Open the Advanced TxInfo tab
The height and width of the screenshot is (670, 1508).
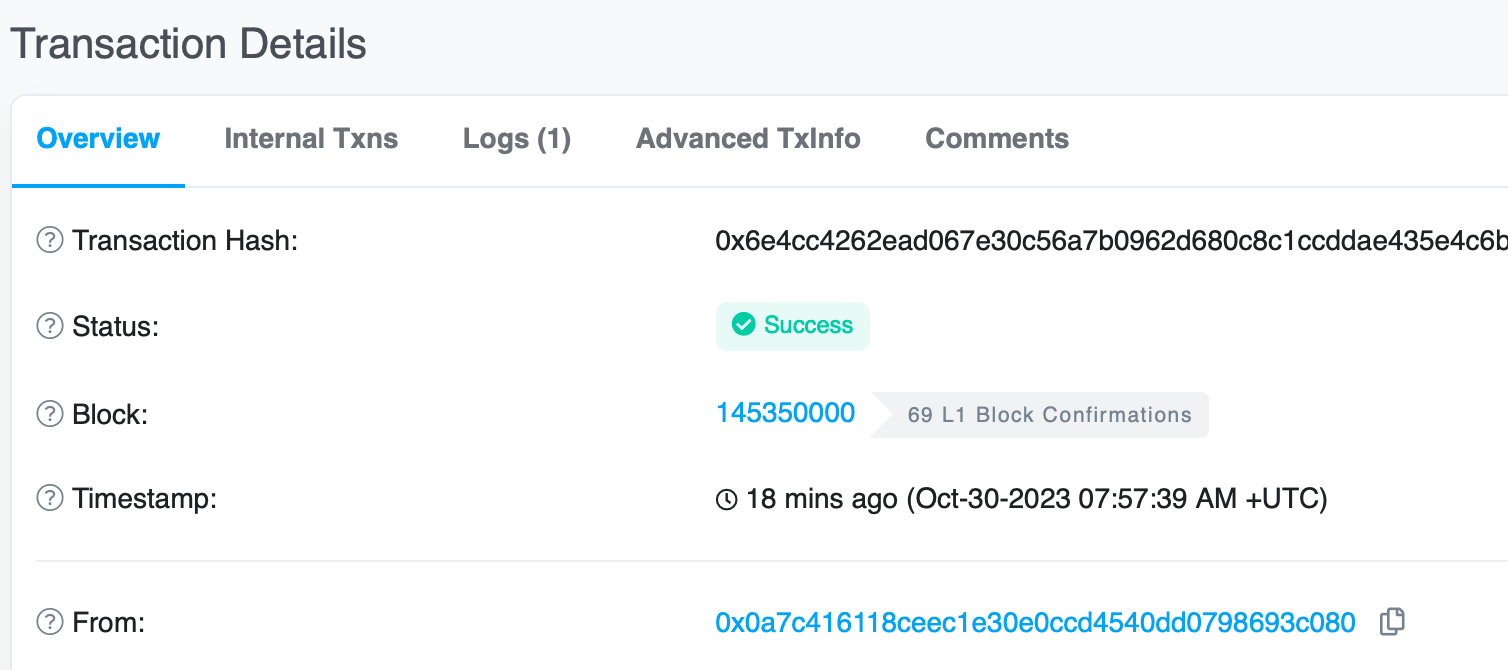tap(748, 139)
